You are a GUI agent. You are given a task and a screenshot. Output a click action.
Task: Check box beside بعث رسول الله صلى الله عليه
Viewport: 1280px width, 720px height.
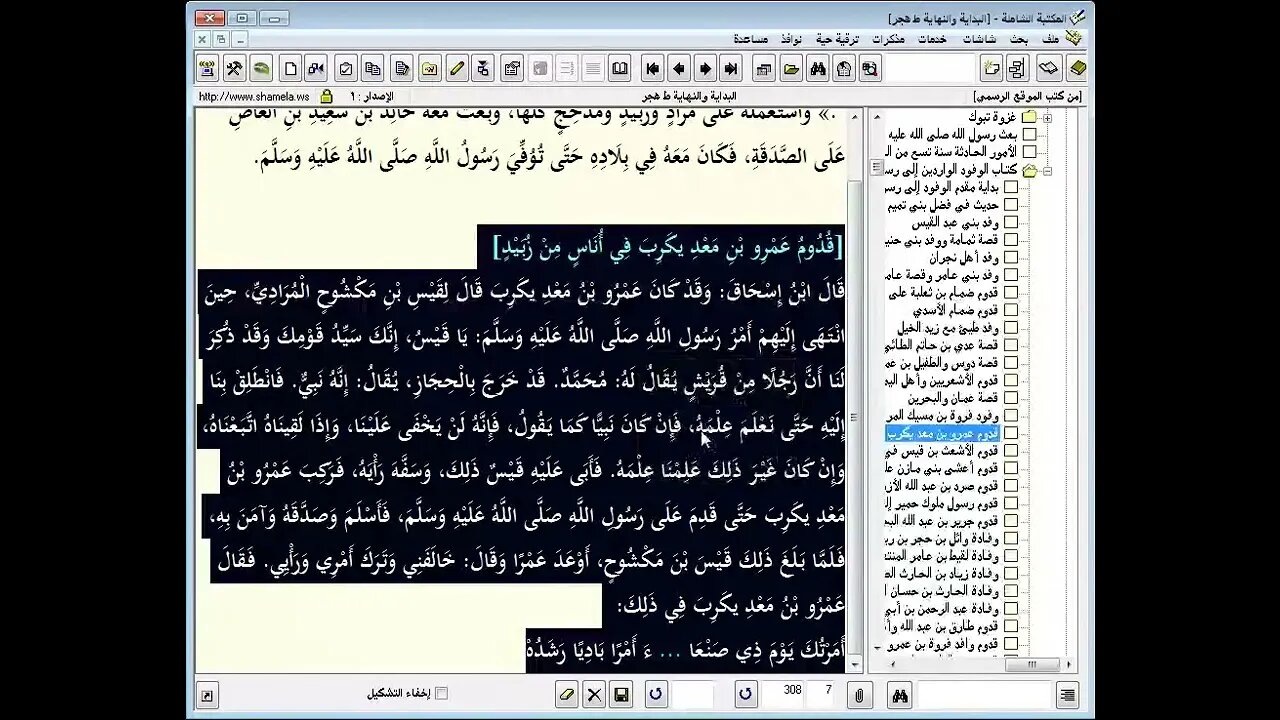pyautogui.click(x=1029, y=134)
